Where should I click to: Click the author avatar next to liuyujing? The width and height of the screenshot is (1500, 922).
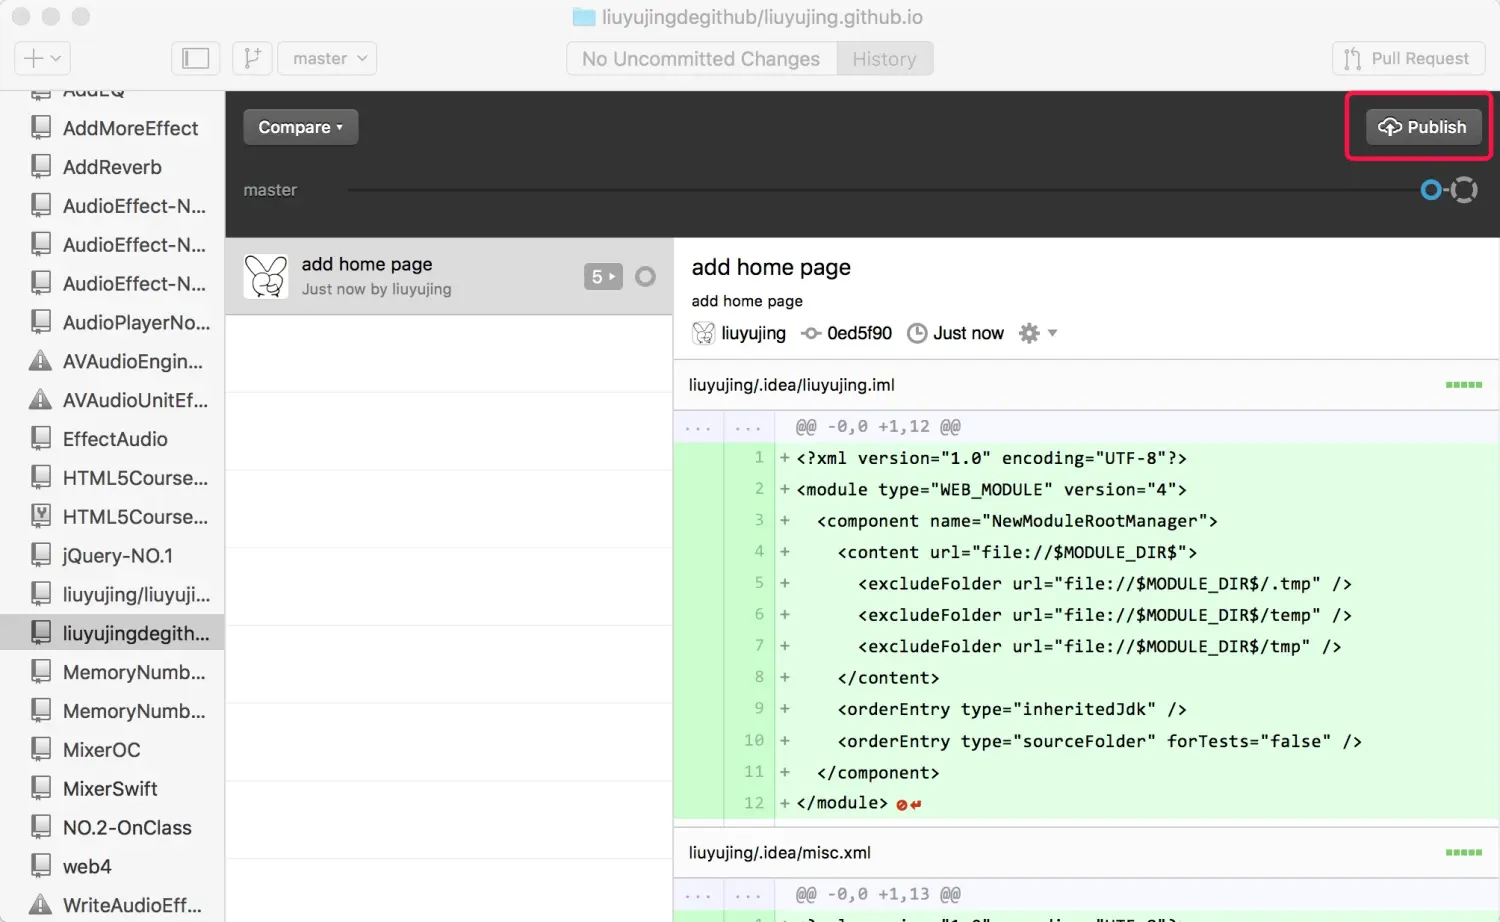point(704,333)
